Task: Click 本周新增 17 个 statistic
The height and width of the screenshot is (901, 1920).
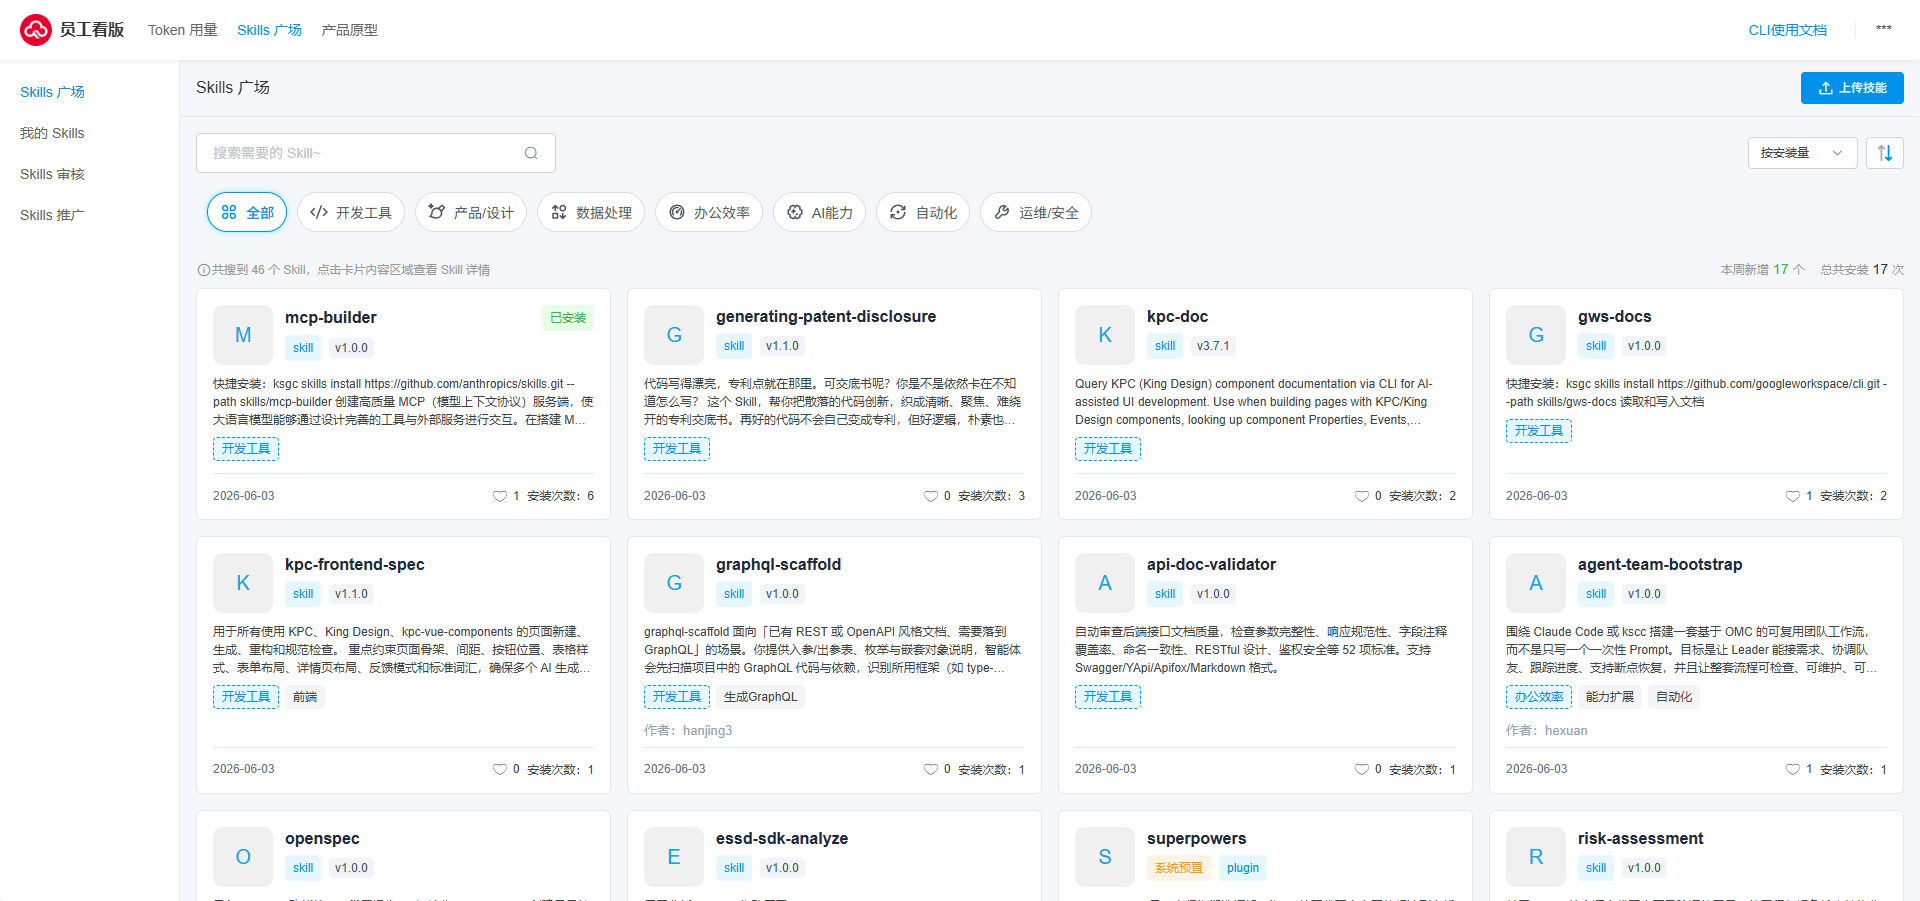Action: [x=1762, y=270]
